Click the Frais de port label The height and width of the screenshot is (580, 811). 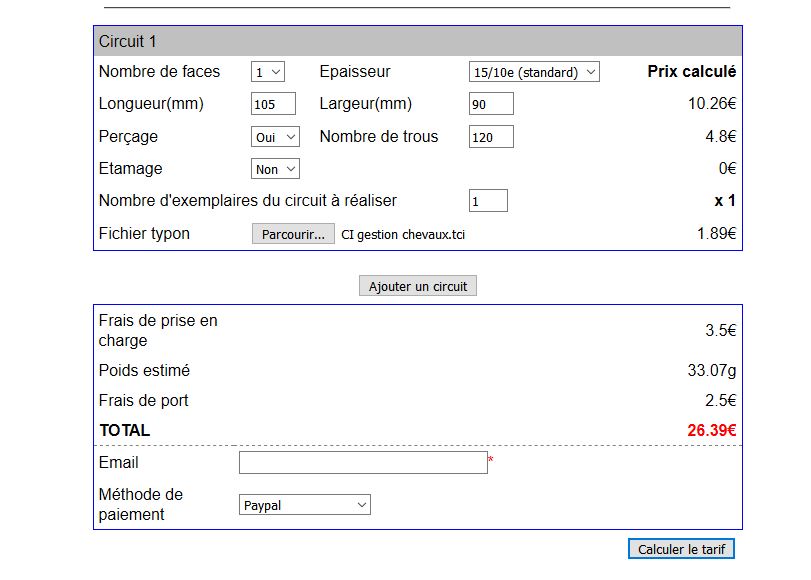144,401
